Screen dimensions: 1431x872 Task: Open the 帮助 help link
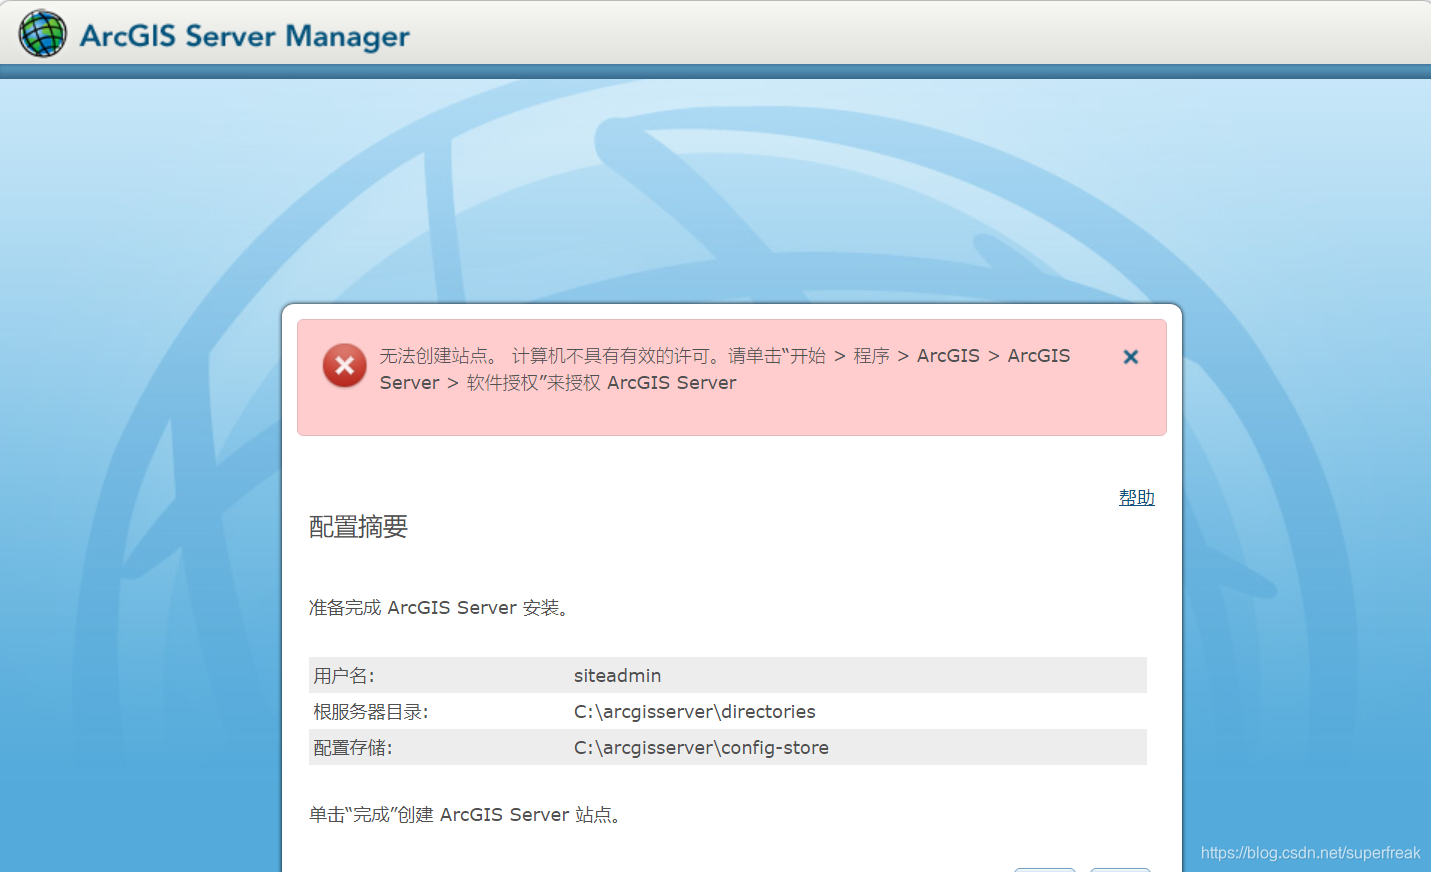click(1136, 497)
